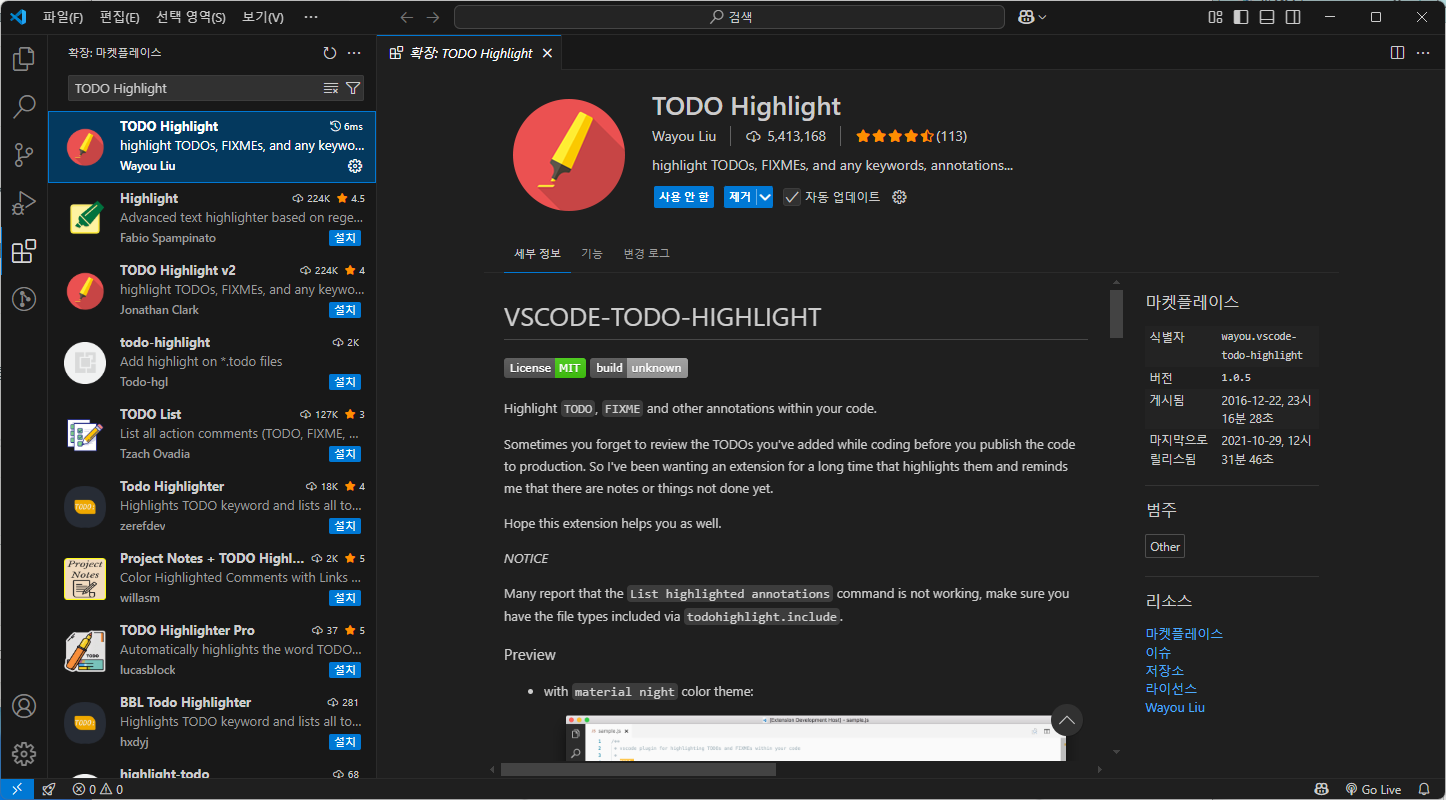Select the BBL Todo Highlighter extension
The width and height of the screenshot is (1446, 800).
pos(212,722)
